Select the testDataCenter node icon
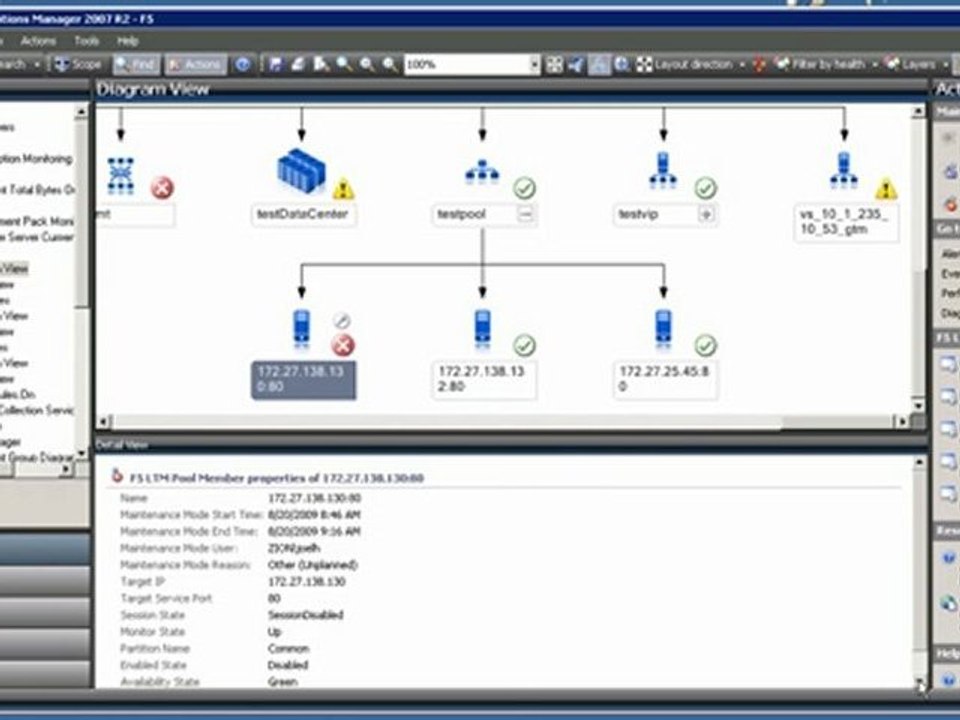 coord(301,171)
